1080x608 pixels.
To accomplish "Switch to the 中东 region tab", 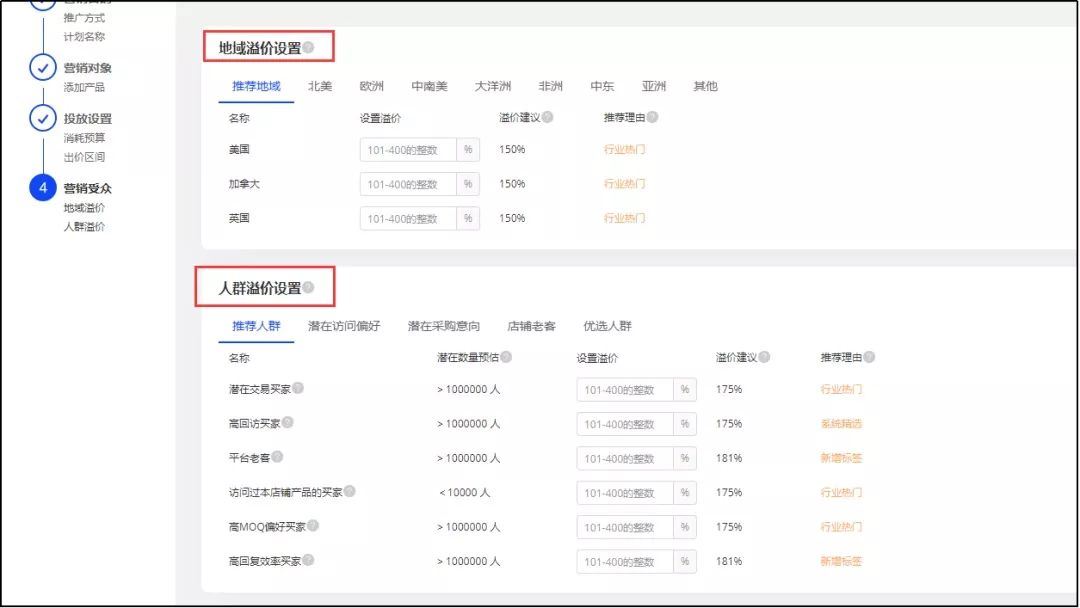I will [602, 86].
